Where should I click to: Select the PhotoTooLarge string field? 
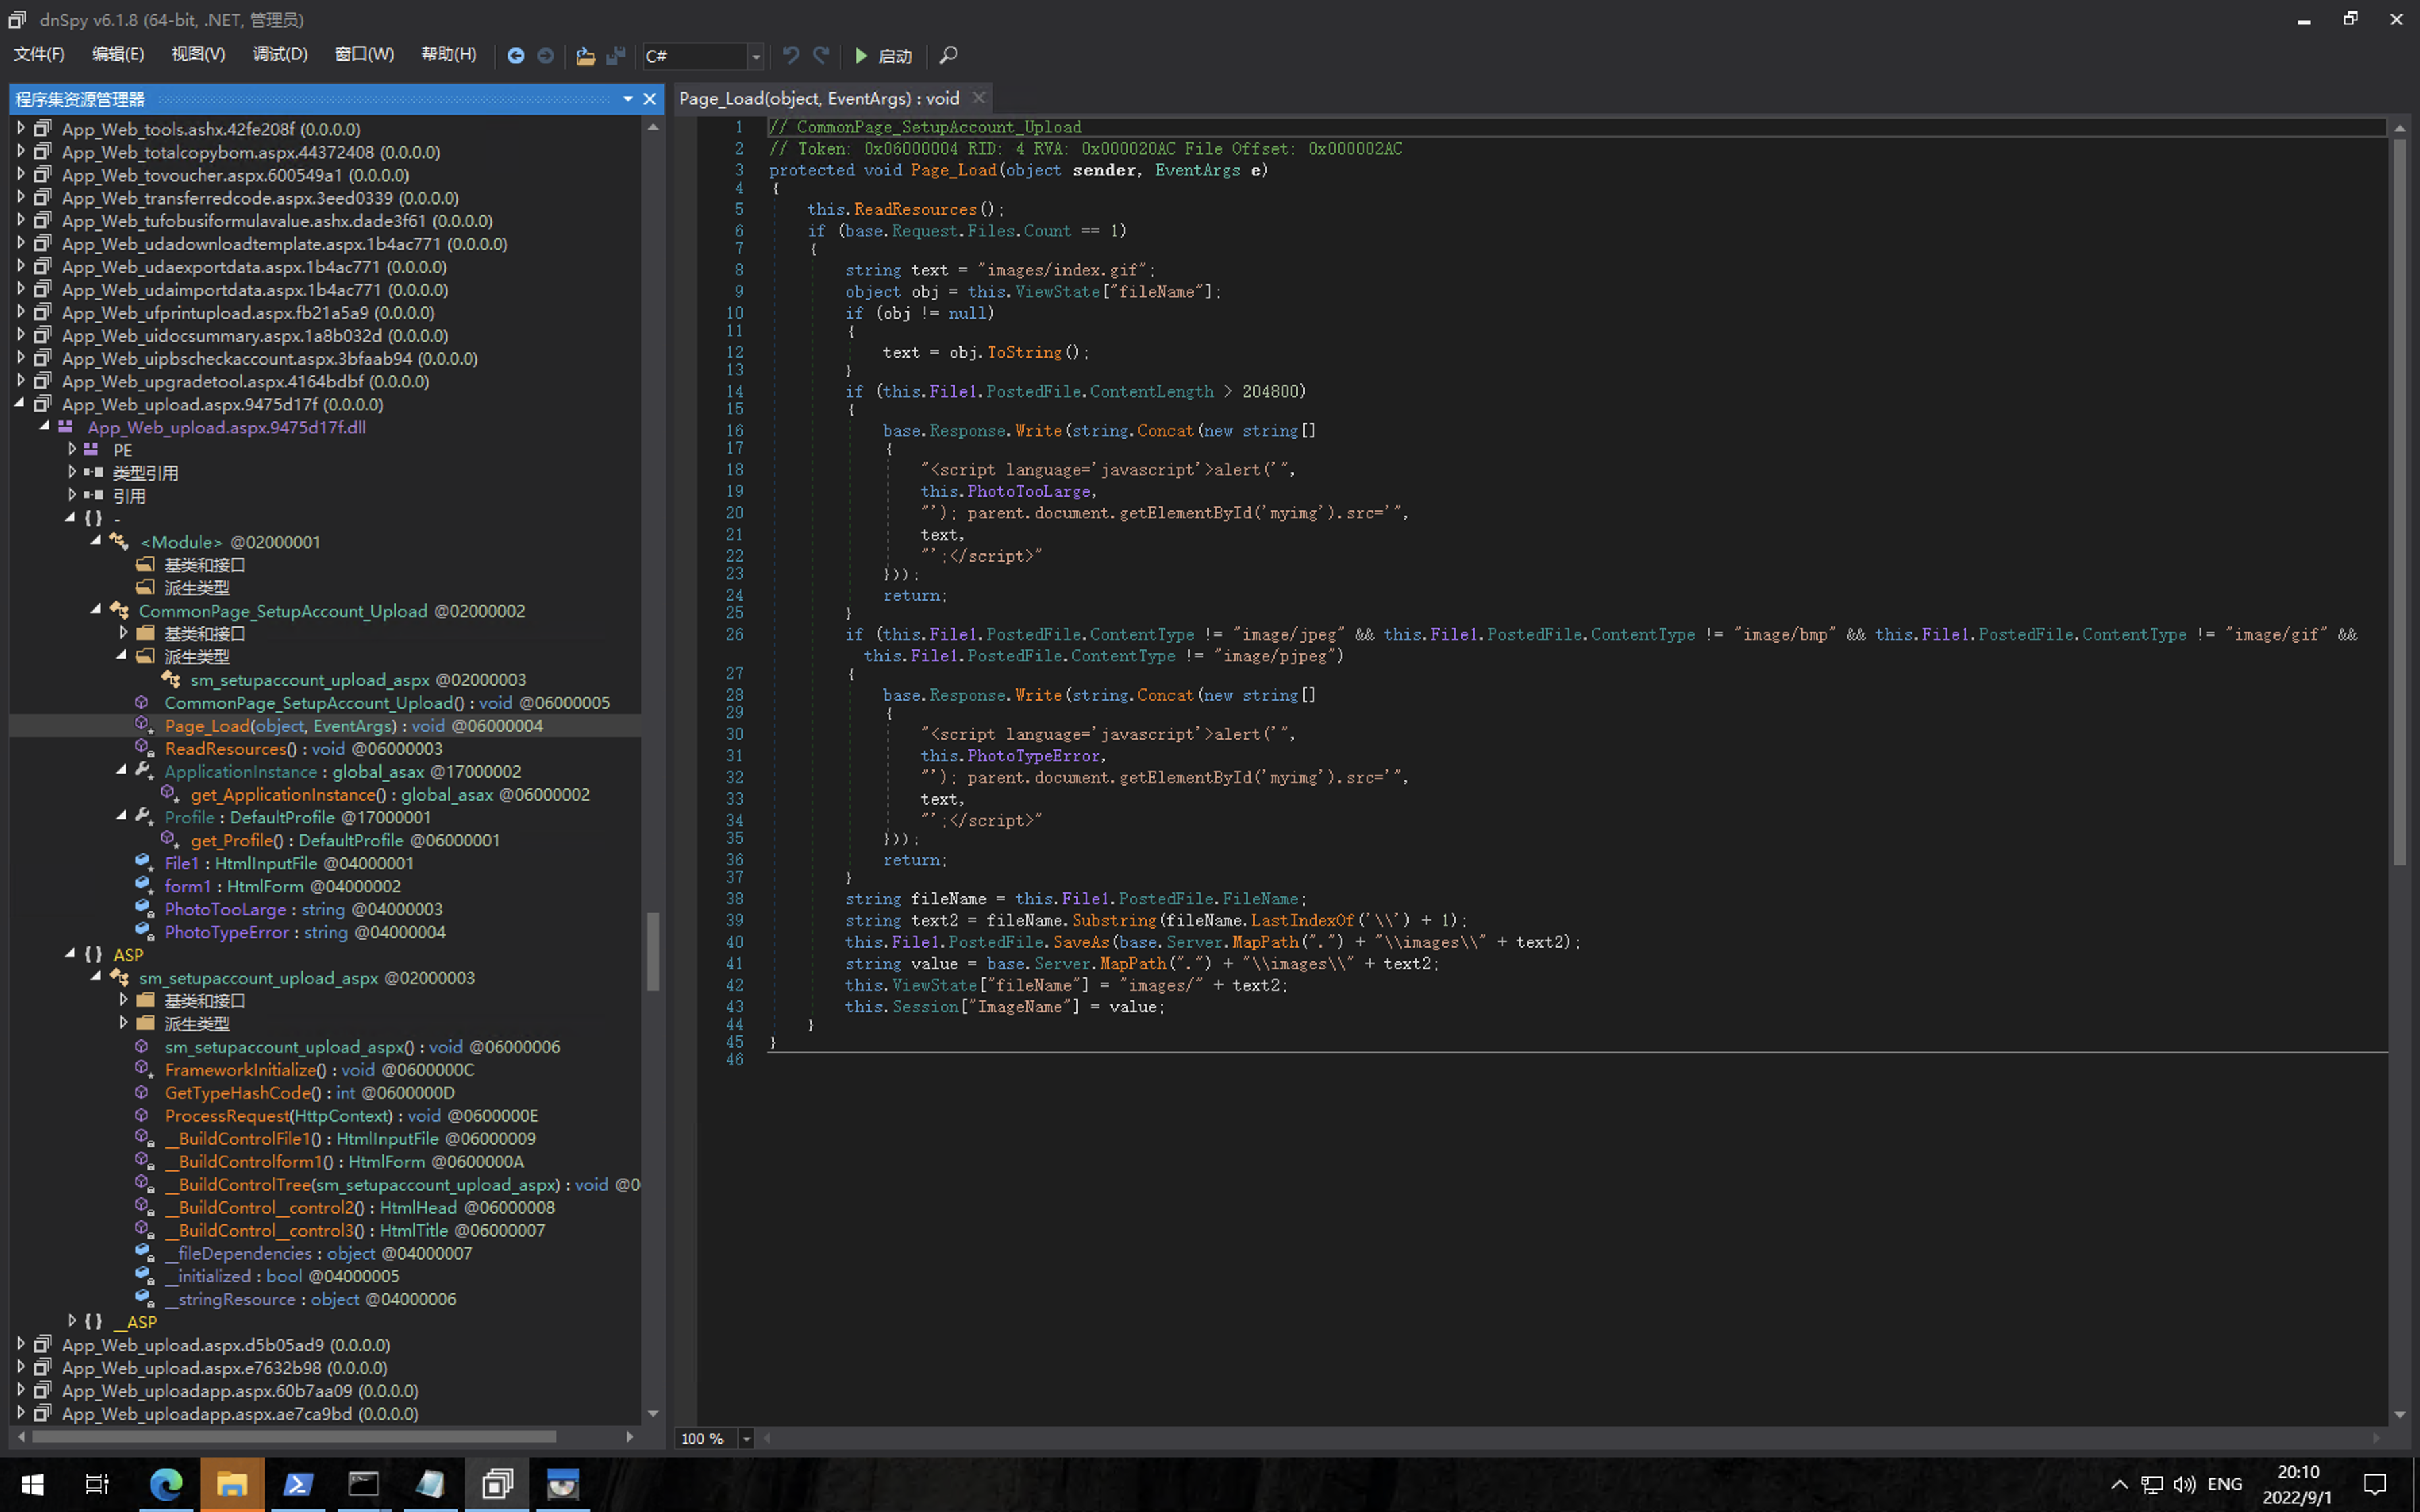click(225, 909)
